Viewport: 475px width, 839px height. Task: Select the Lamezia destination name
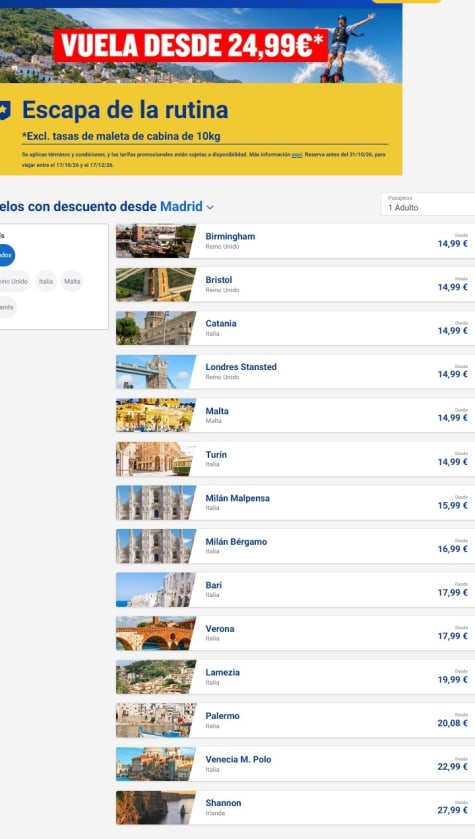pyautogui.click(x=223, y=673)
